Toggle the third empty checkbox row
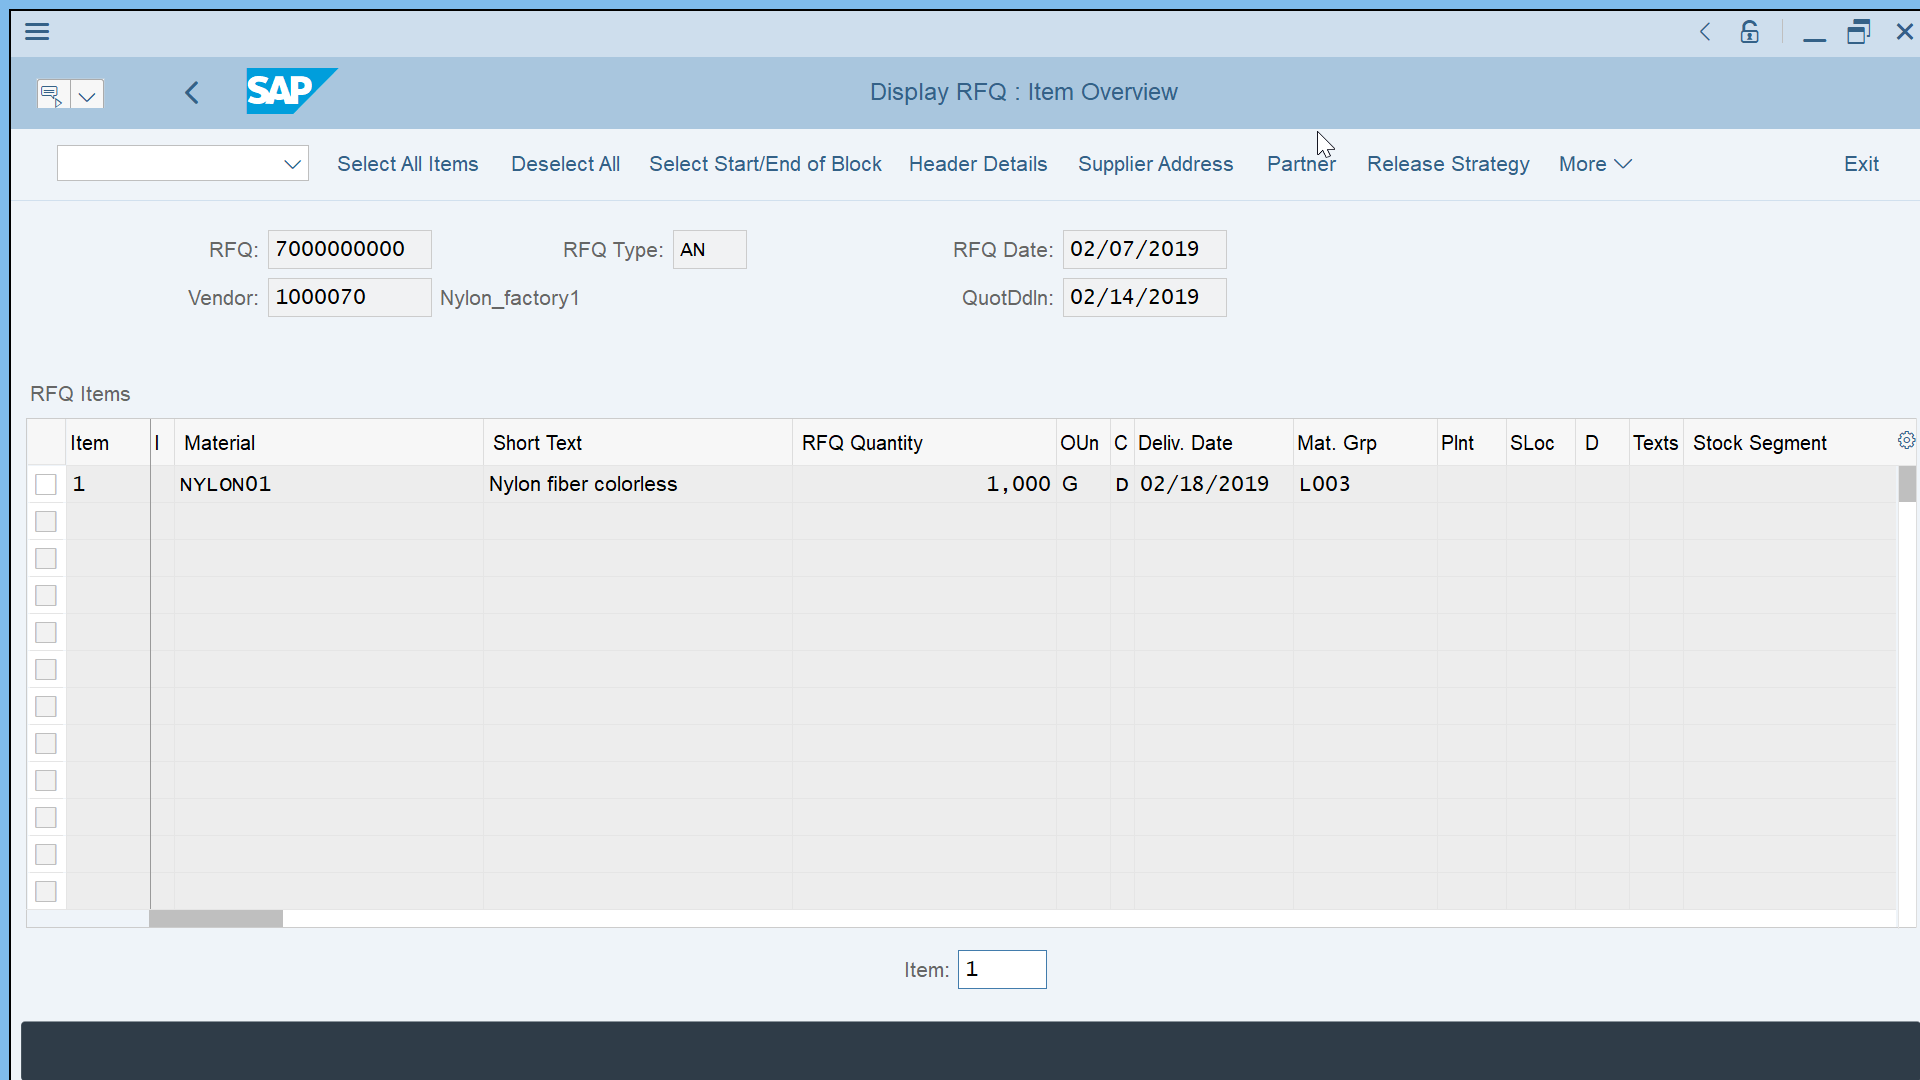The height and width of the screenshot is (1080, 1920). pos(45,595)
